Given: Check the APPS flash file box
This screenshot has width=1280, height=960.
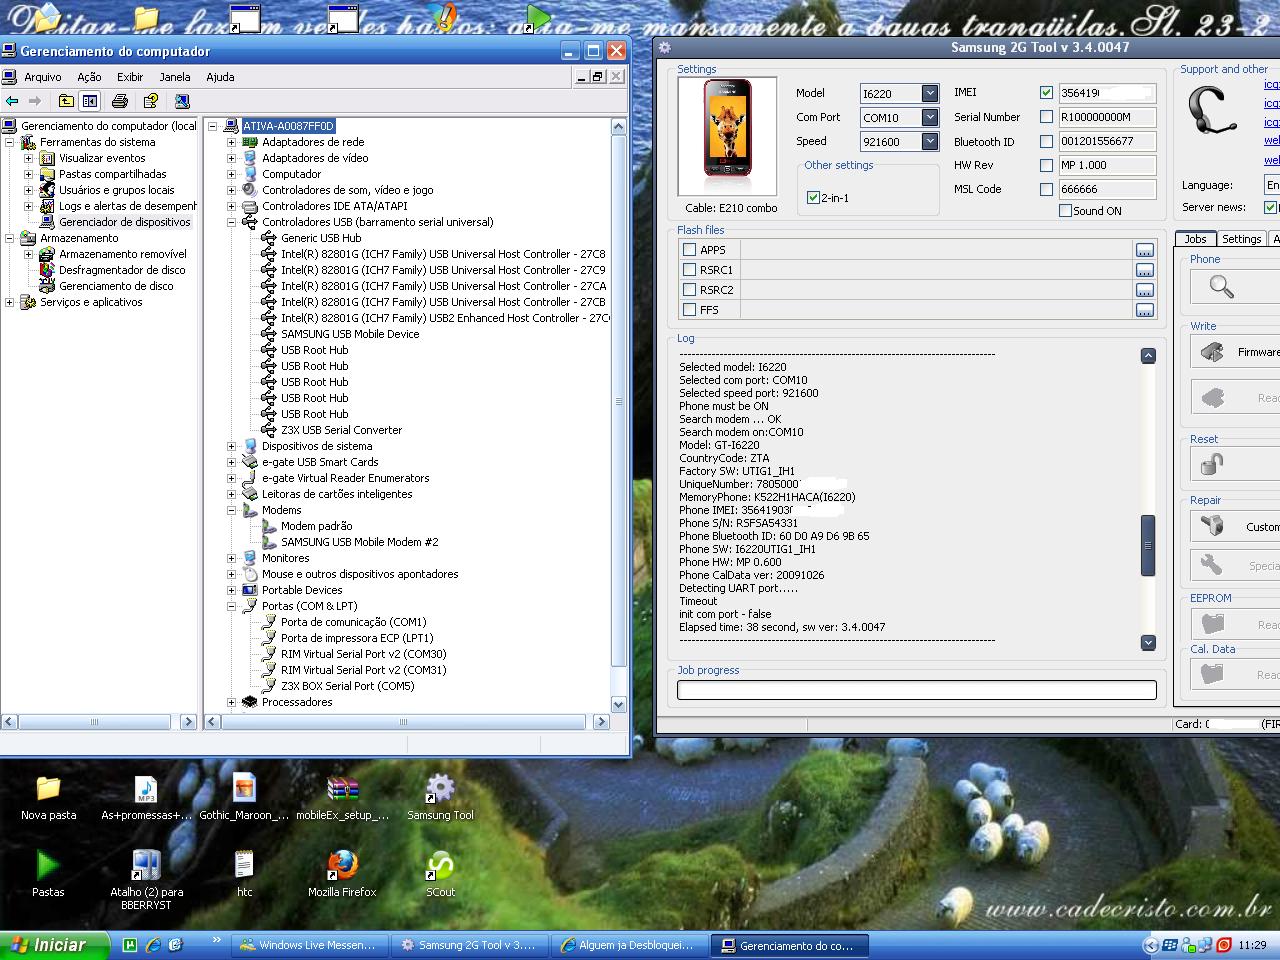Looking at the screenshot, I should pos(689,250).
